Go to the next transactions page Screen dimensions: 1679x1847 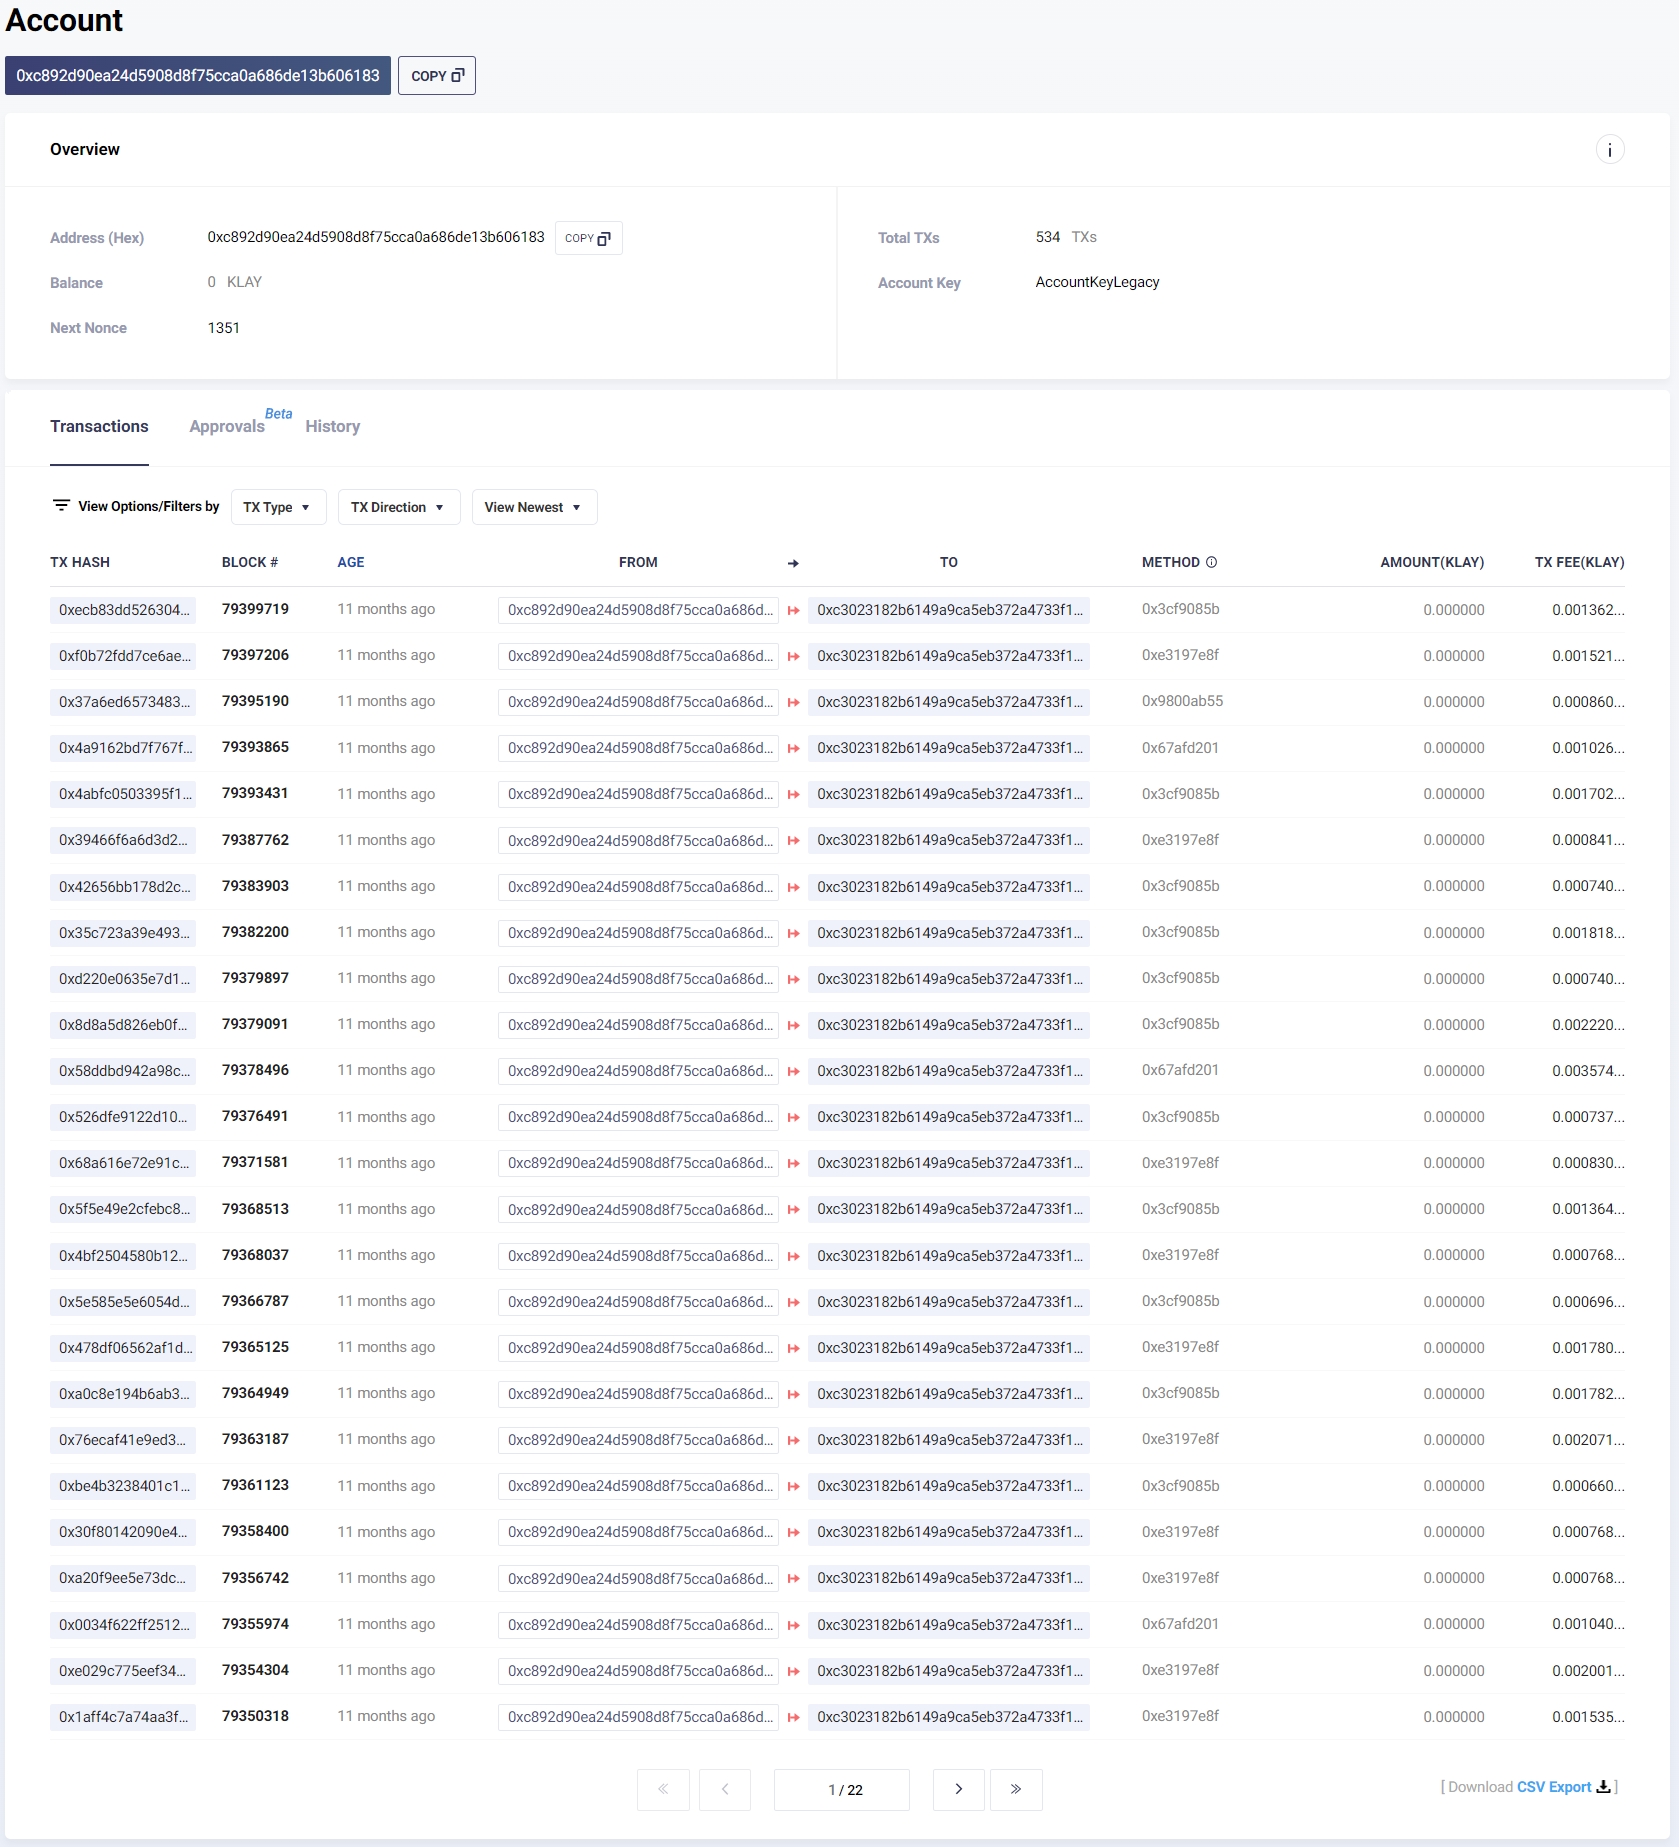click(x=958, y=1789)
